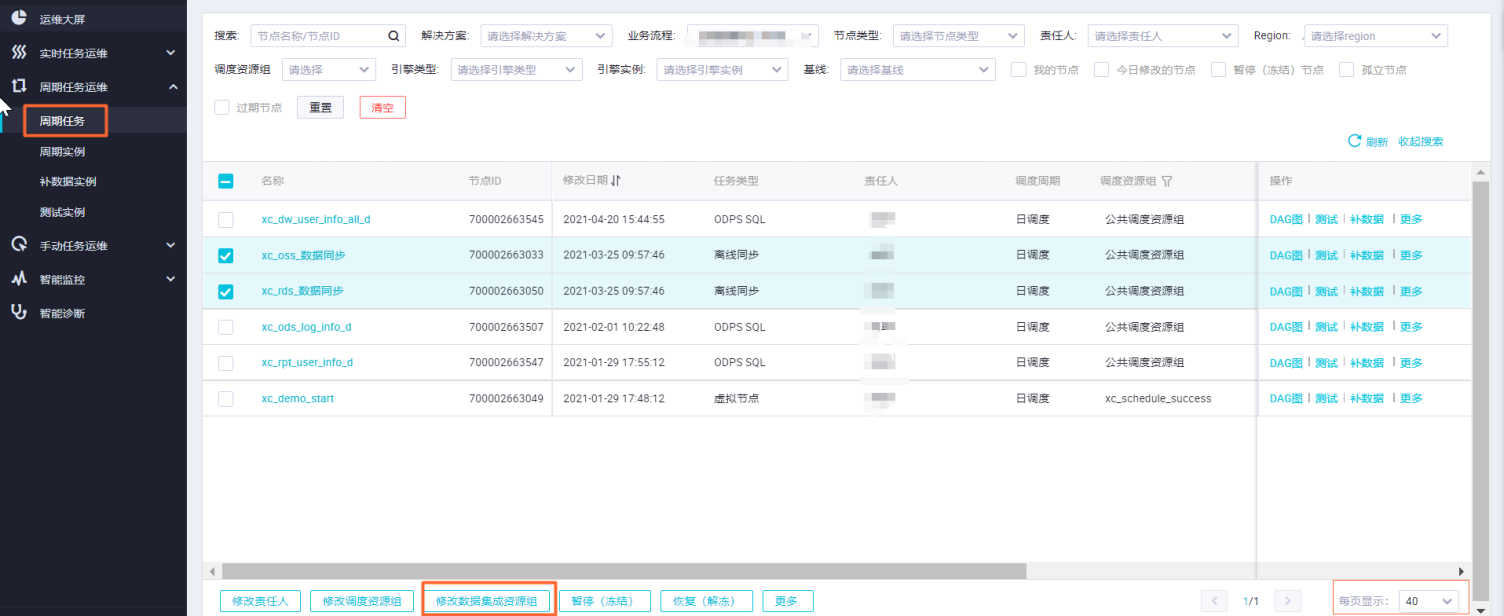This screenshot has height=616, width=1504.
Task: Check the xc_demo_start row checkbox
Action: (226, 398)
